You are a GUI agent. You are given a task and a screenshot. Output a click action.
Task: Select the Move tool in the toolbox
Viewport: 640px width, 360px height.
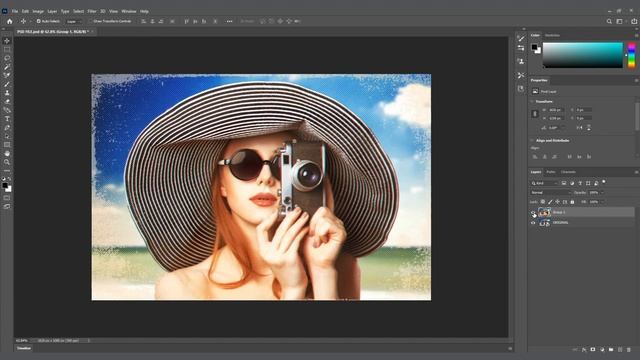click(7, 41)
